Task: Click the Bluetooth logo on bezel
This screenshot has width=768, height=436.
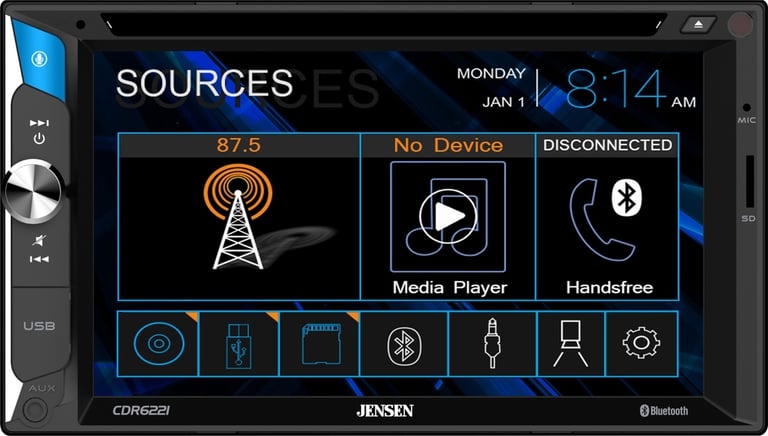Action: coord(664,411)
